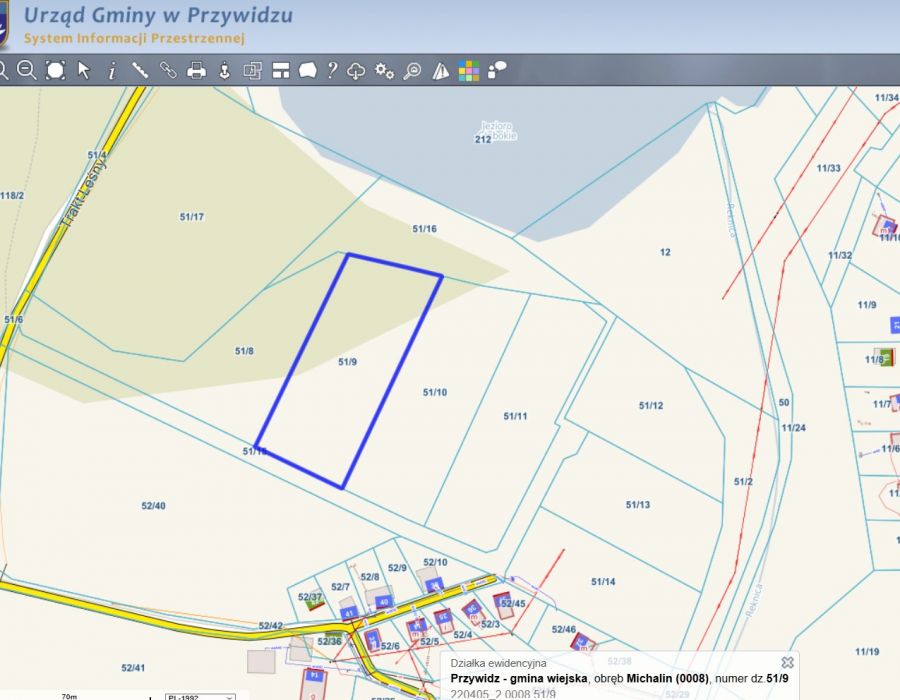Click parcel label 52/46 on map
900x700 pixels.
point(564,629)
